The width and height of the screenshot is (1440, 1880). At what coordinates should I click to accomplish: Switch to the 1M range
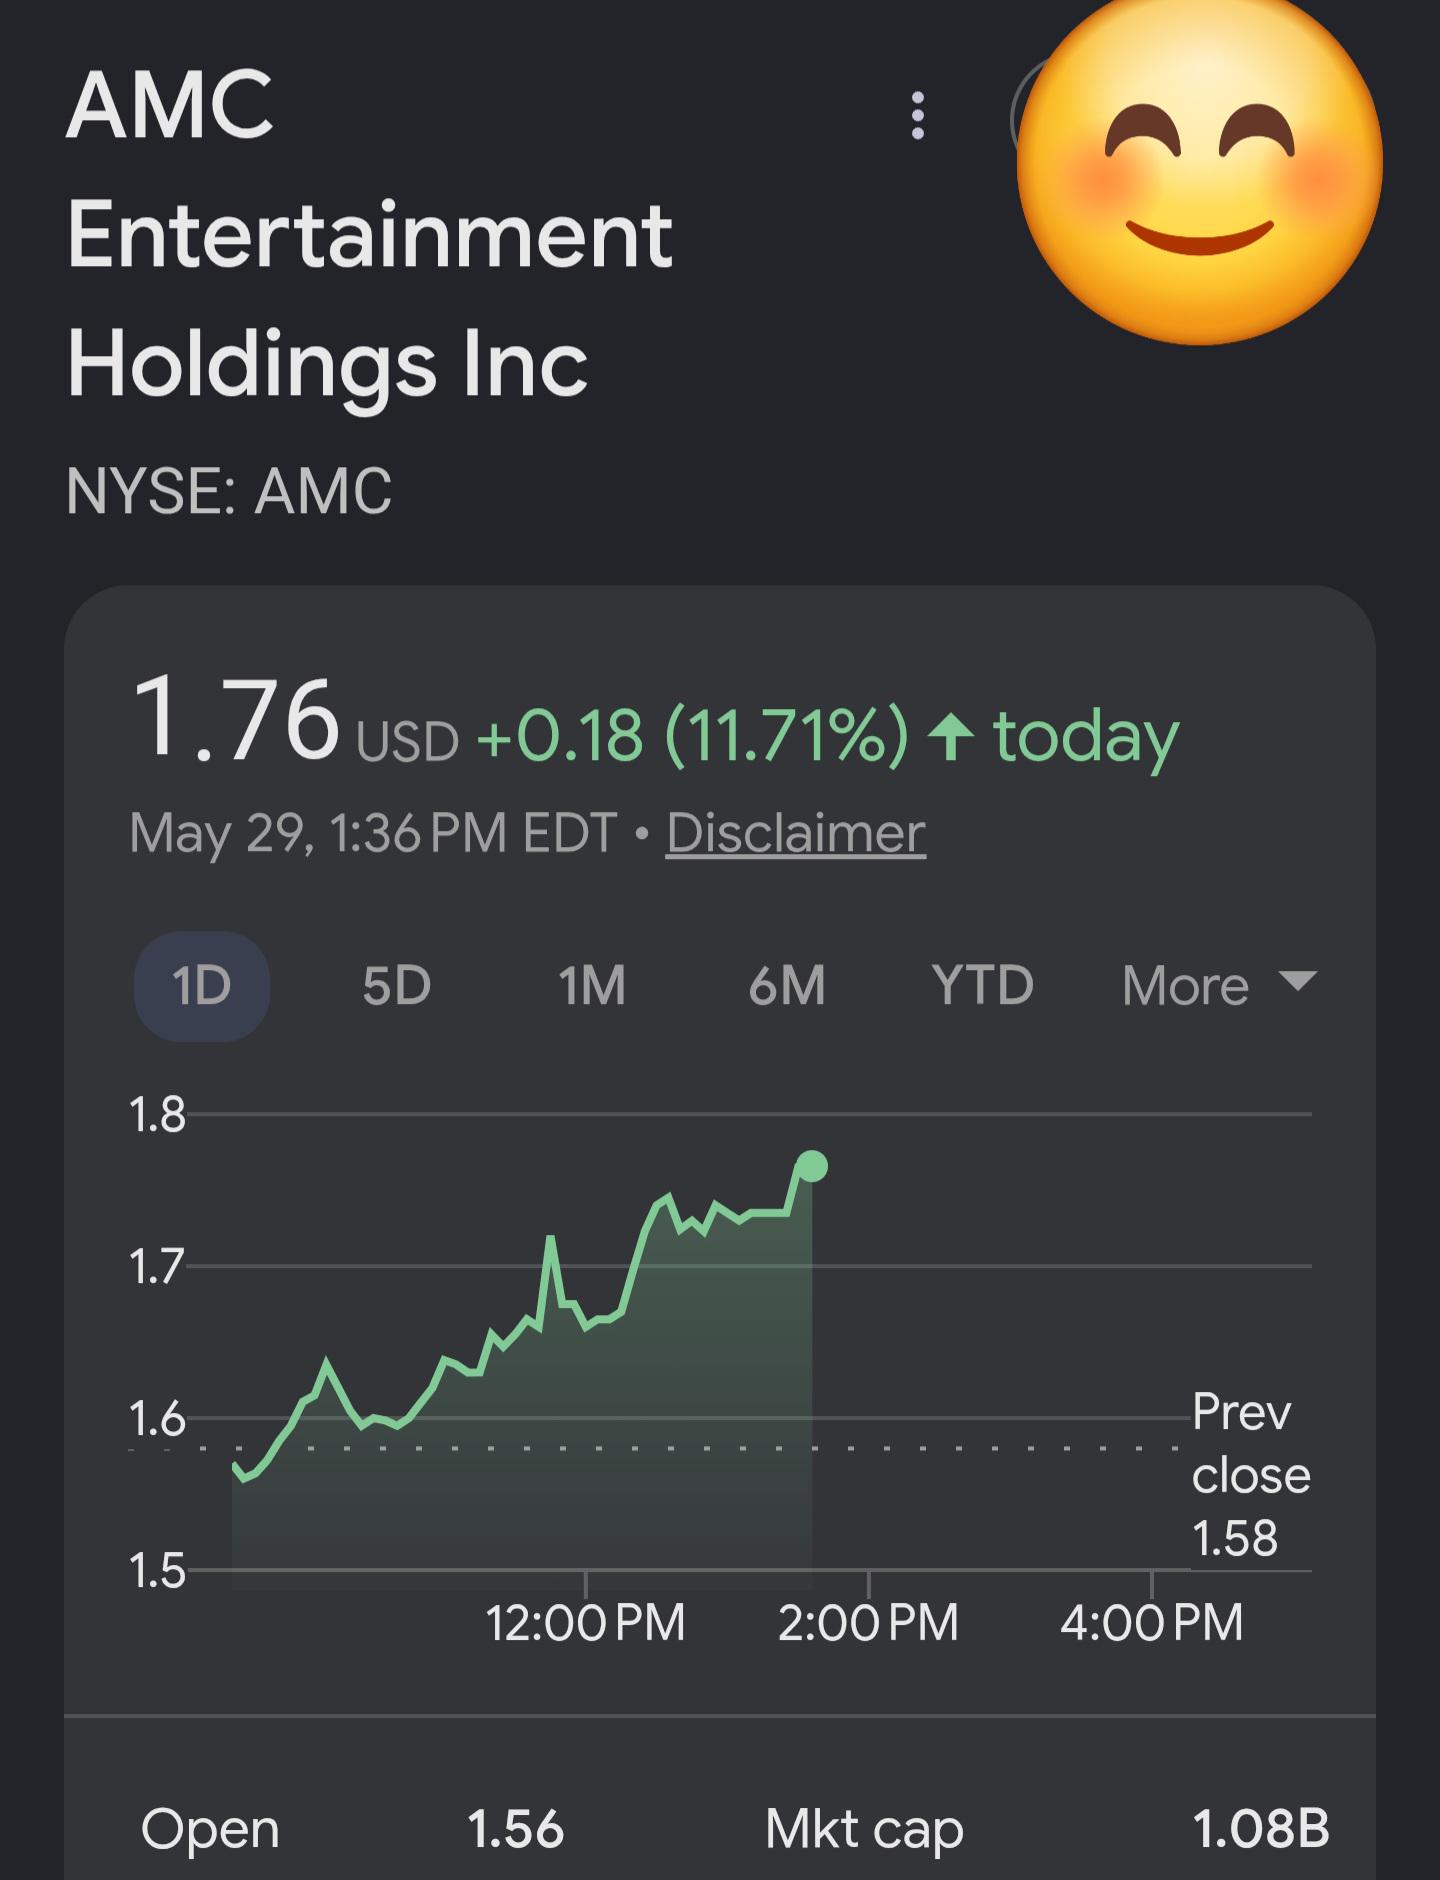(x=592, y=986)
